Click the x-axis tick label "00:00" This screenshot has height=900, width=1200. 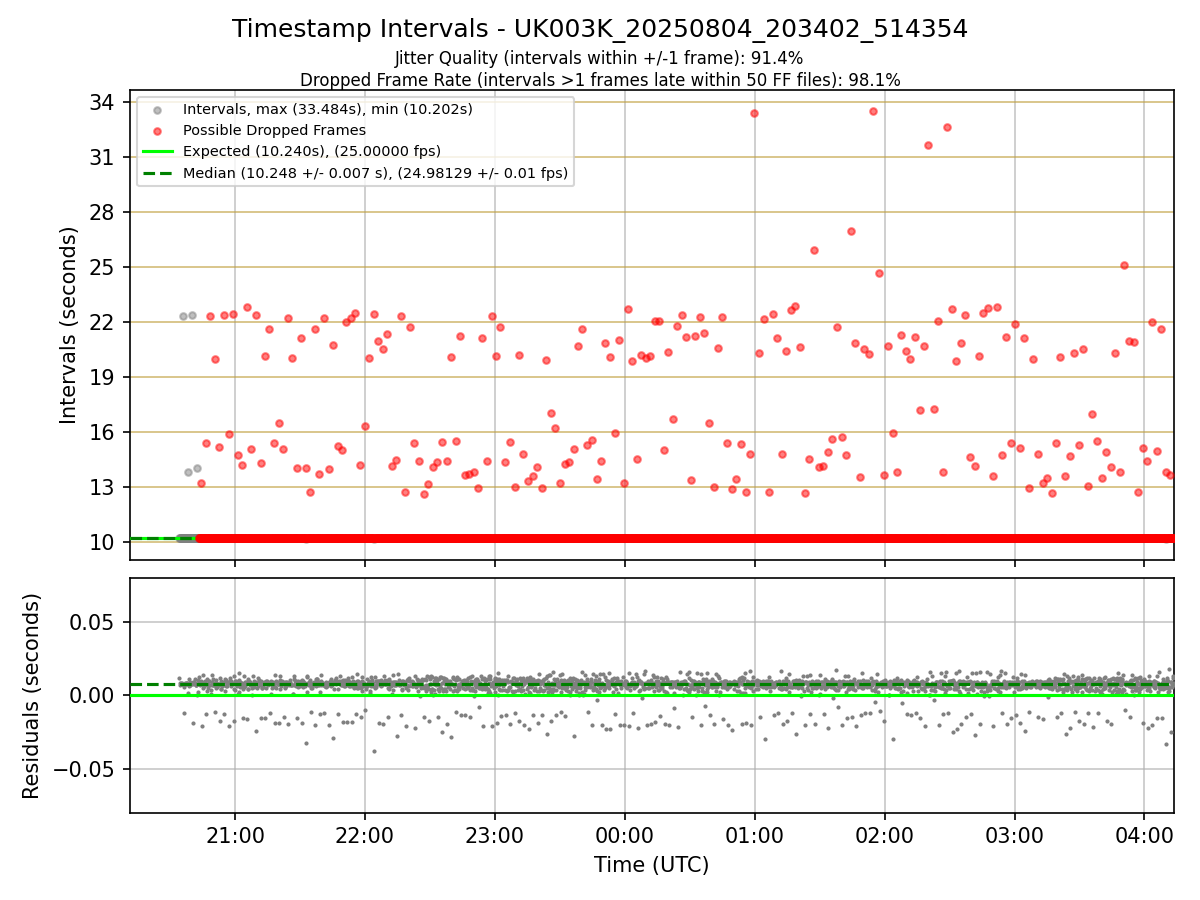(x=625, y=834)
